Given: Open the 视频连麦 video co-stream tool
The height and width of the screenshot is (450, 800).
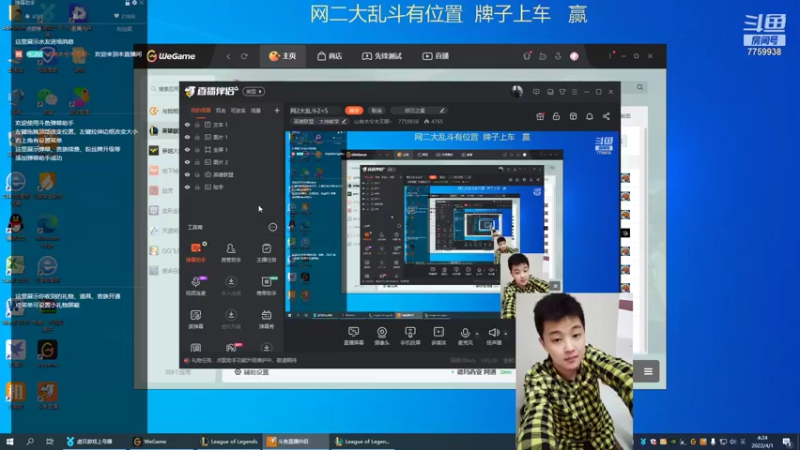Looking at the screenshot, I should pos(195,286).
